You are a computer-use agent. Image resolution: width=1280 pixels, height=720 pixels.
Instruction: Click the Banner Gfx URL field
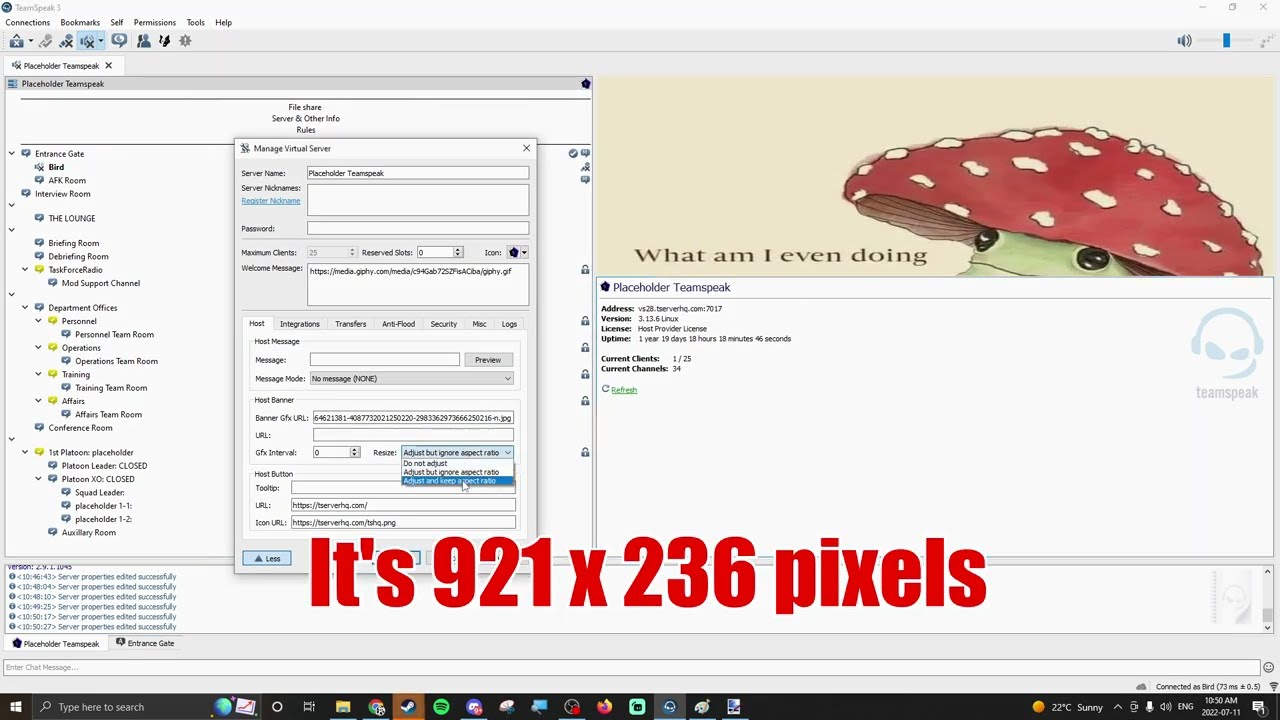tap(413, 418)
